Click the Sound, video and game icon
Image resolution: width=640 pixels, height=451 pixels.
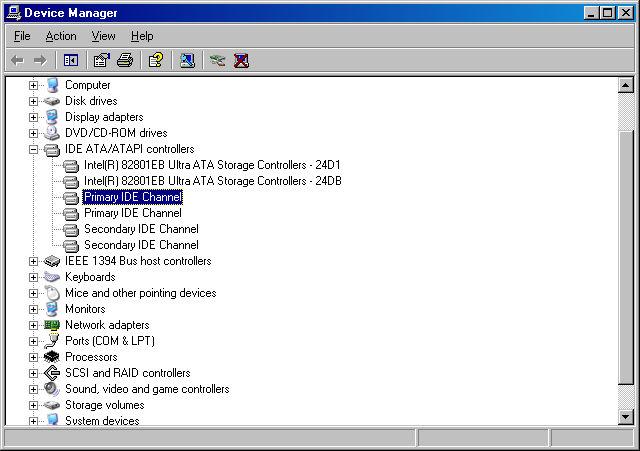(x=52, y=389)
